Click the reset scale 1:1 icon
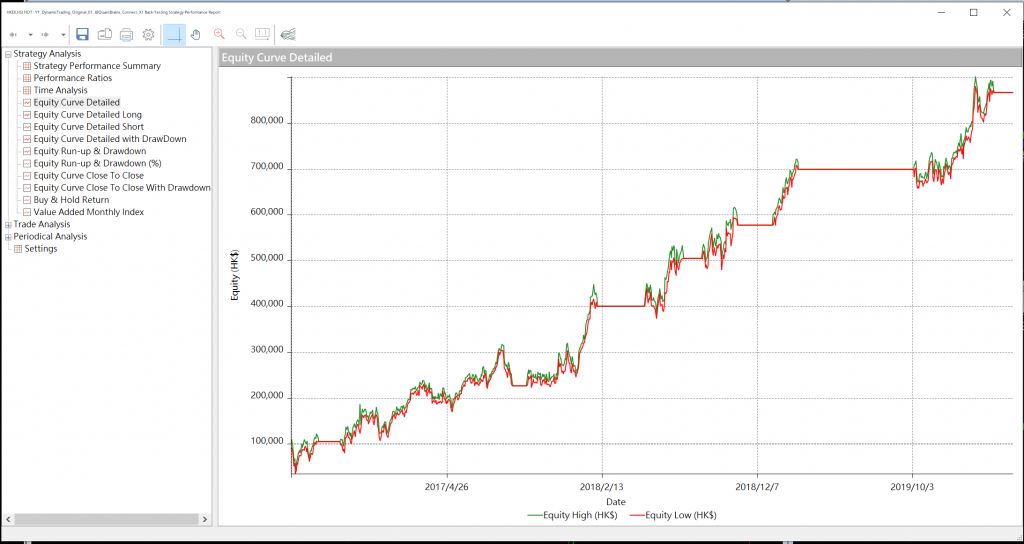Viewport: 1024px width, 544px height. coord(263,34)
